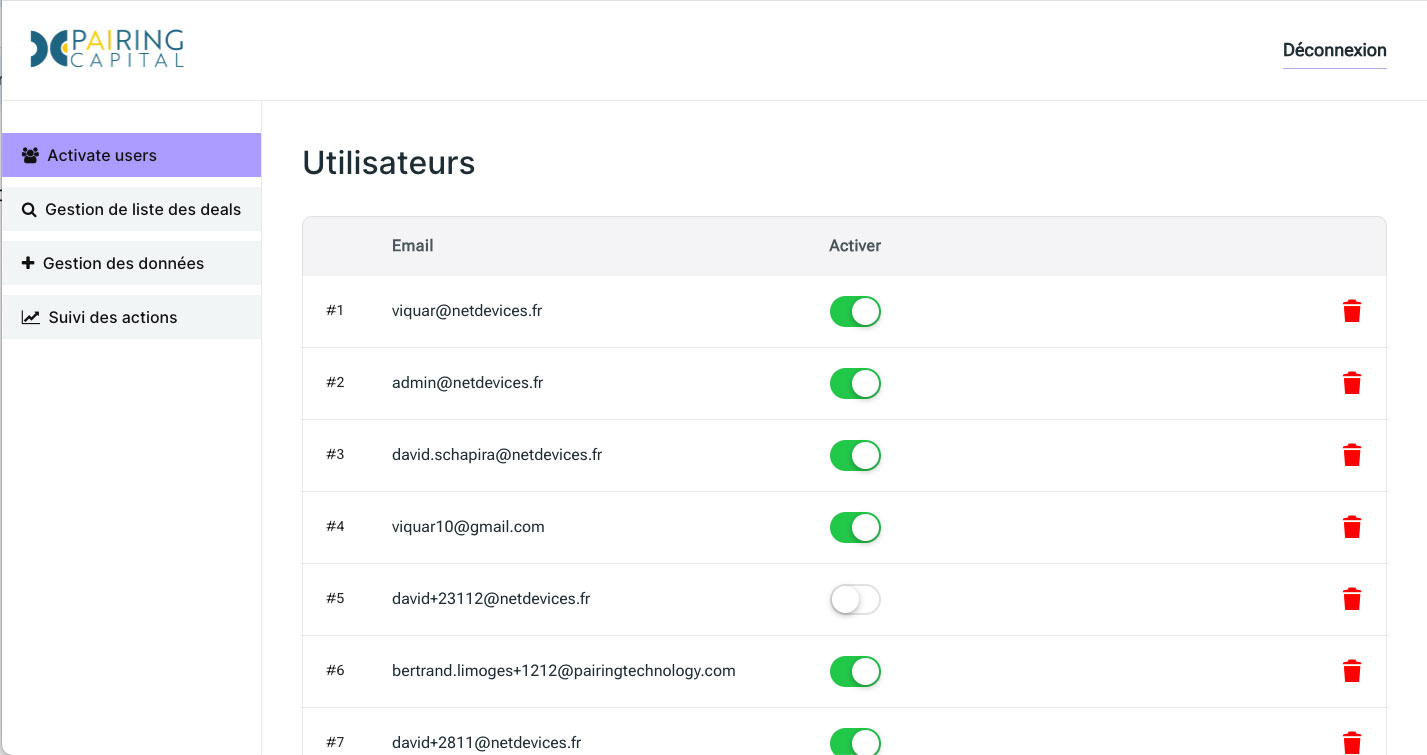Click row number #7

pos(335,743)
